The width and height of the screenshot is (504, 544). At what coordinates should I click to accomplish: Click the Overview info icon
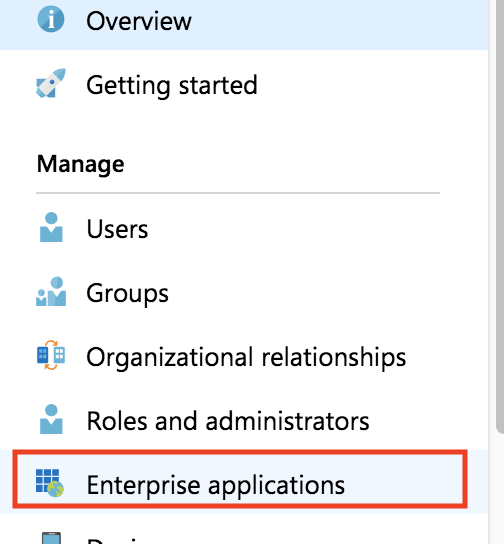click(x=51, y=19)
